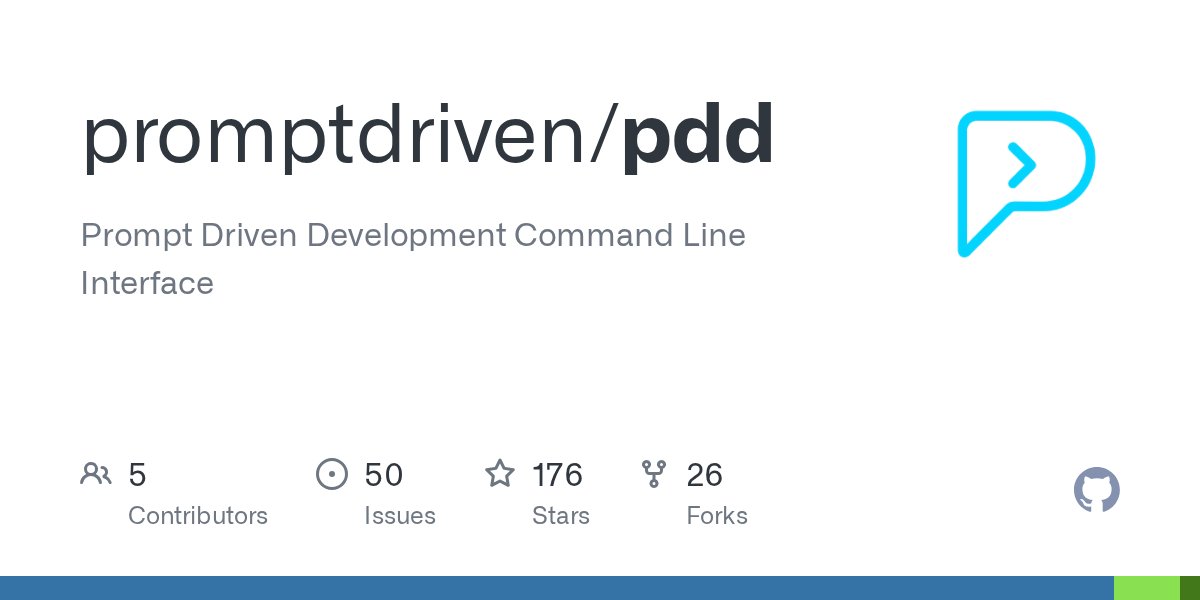Click the contributors people icon

pos(96,474)
